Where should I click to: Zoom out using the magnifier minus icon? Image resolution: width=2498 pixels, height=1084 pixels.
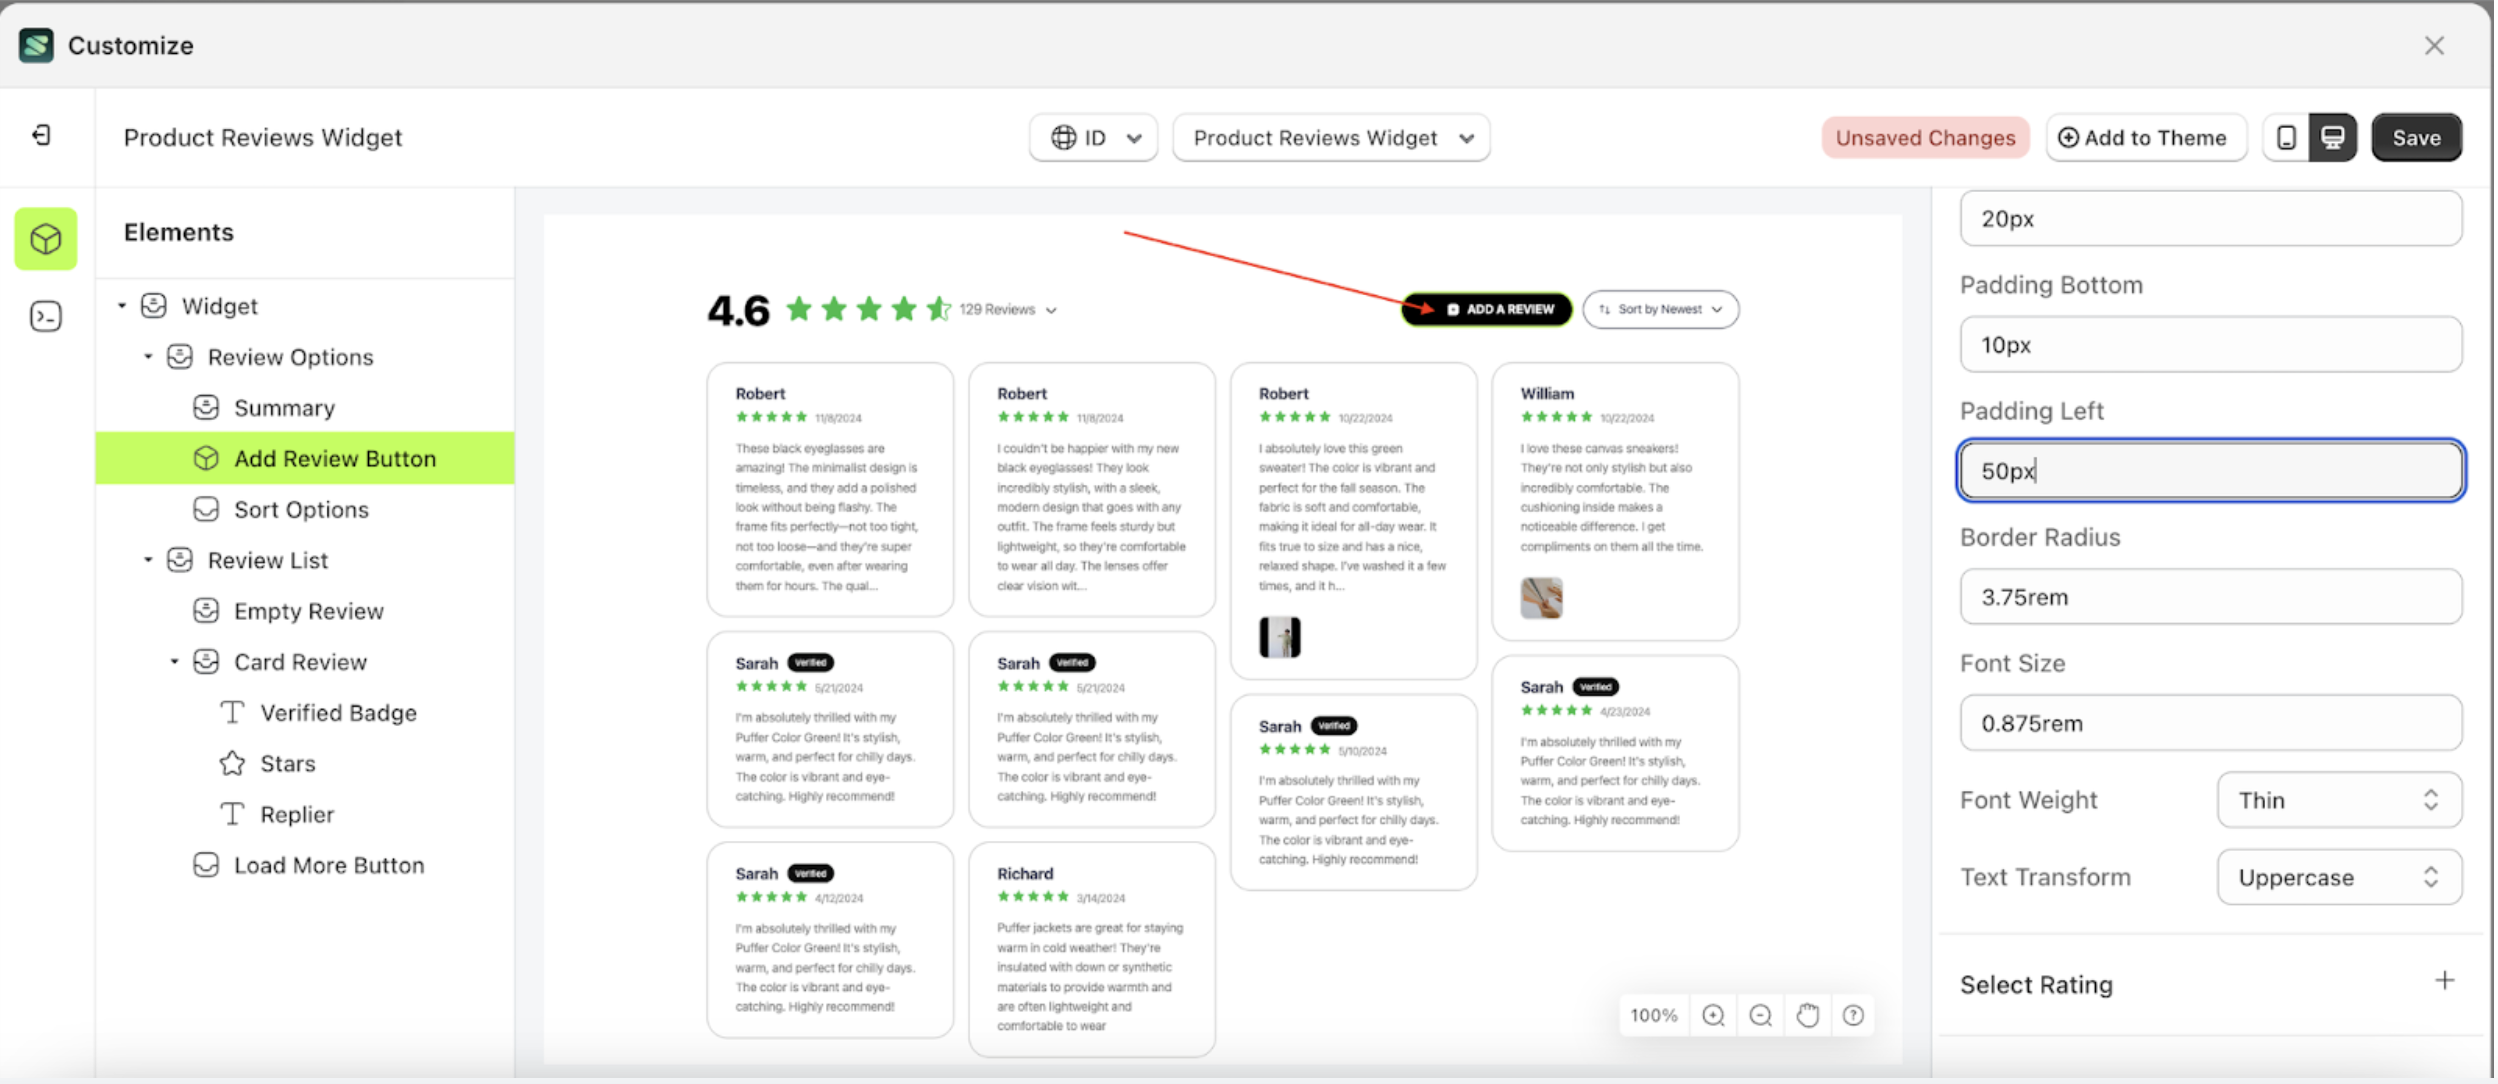point(1760,1015)
